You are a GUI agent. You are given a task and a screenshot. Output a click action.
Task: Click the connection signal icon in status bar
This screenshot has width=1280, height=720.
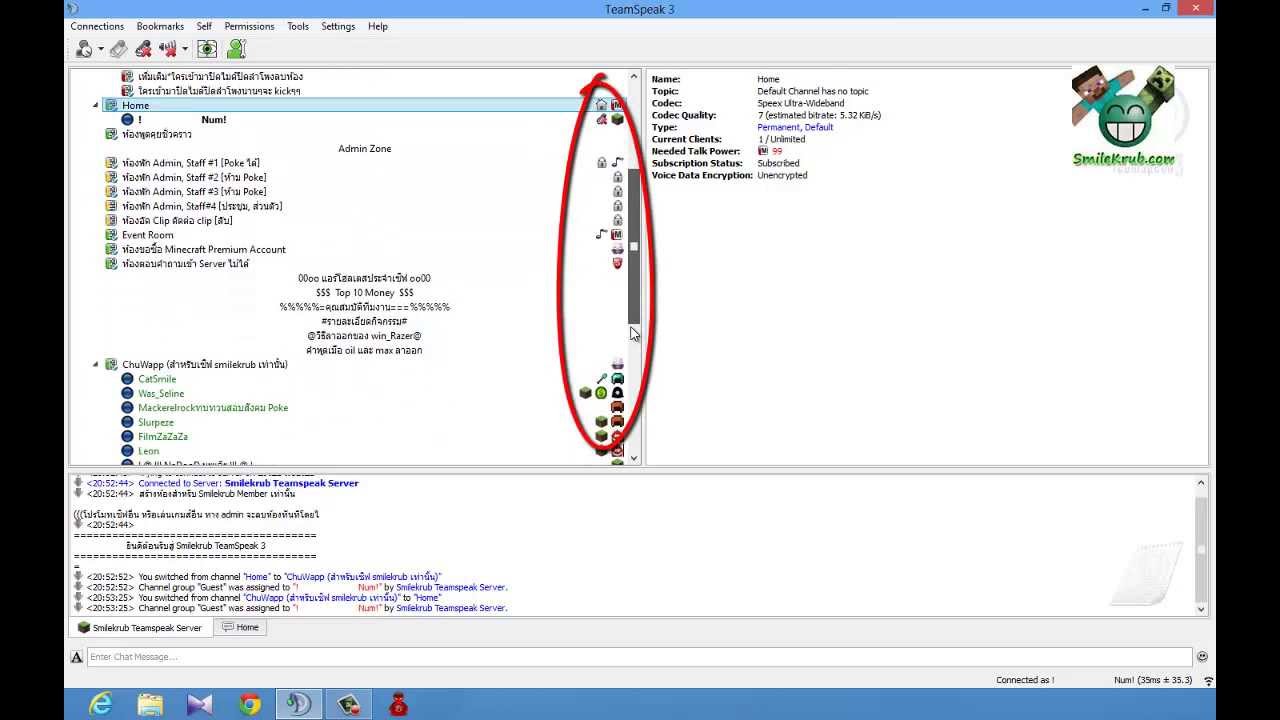click(1209, 681)
